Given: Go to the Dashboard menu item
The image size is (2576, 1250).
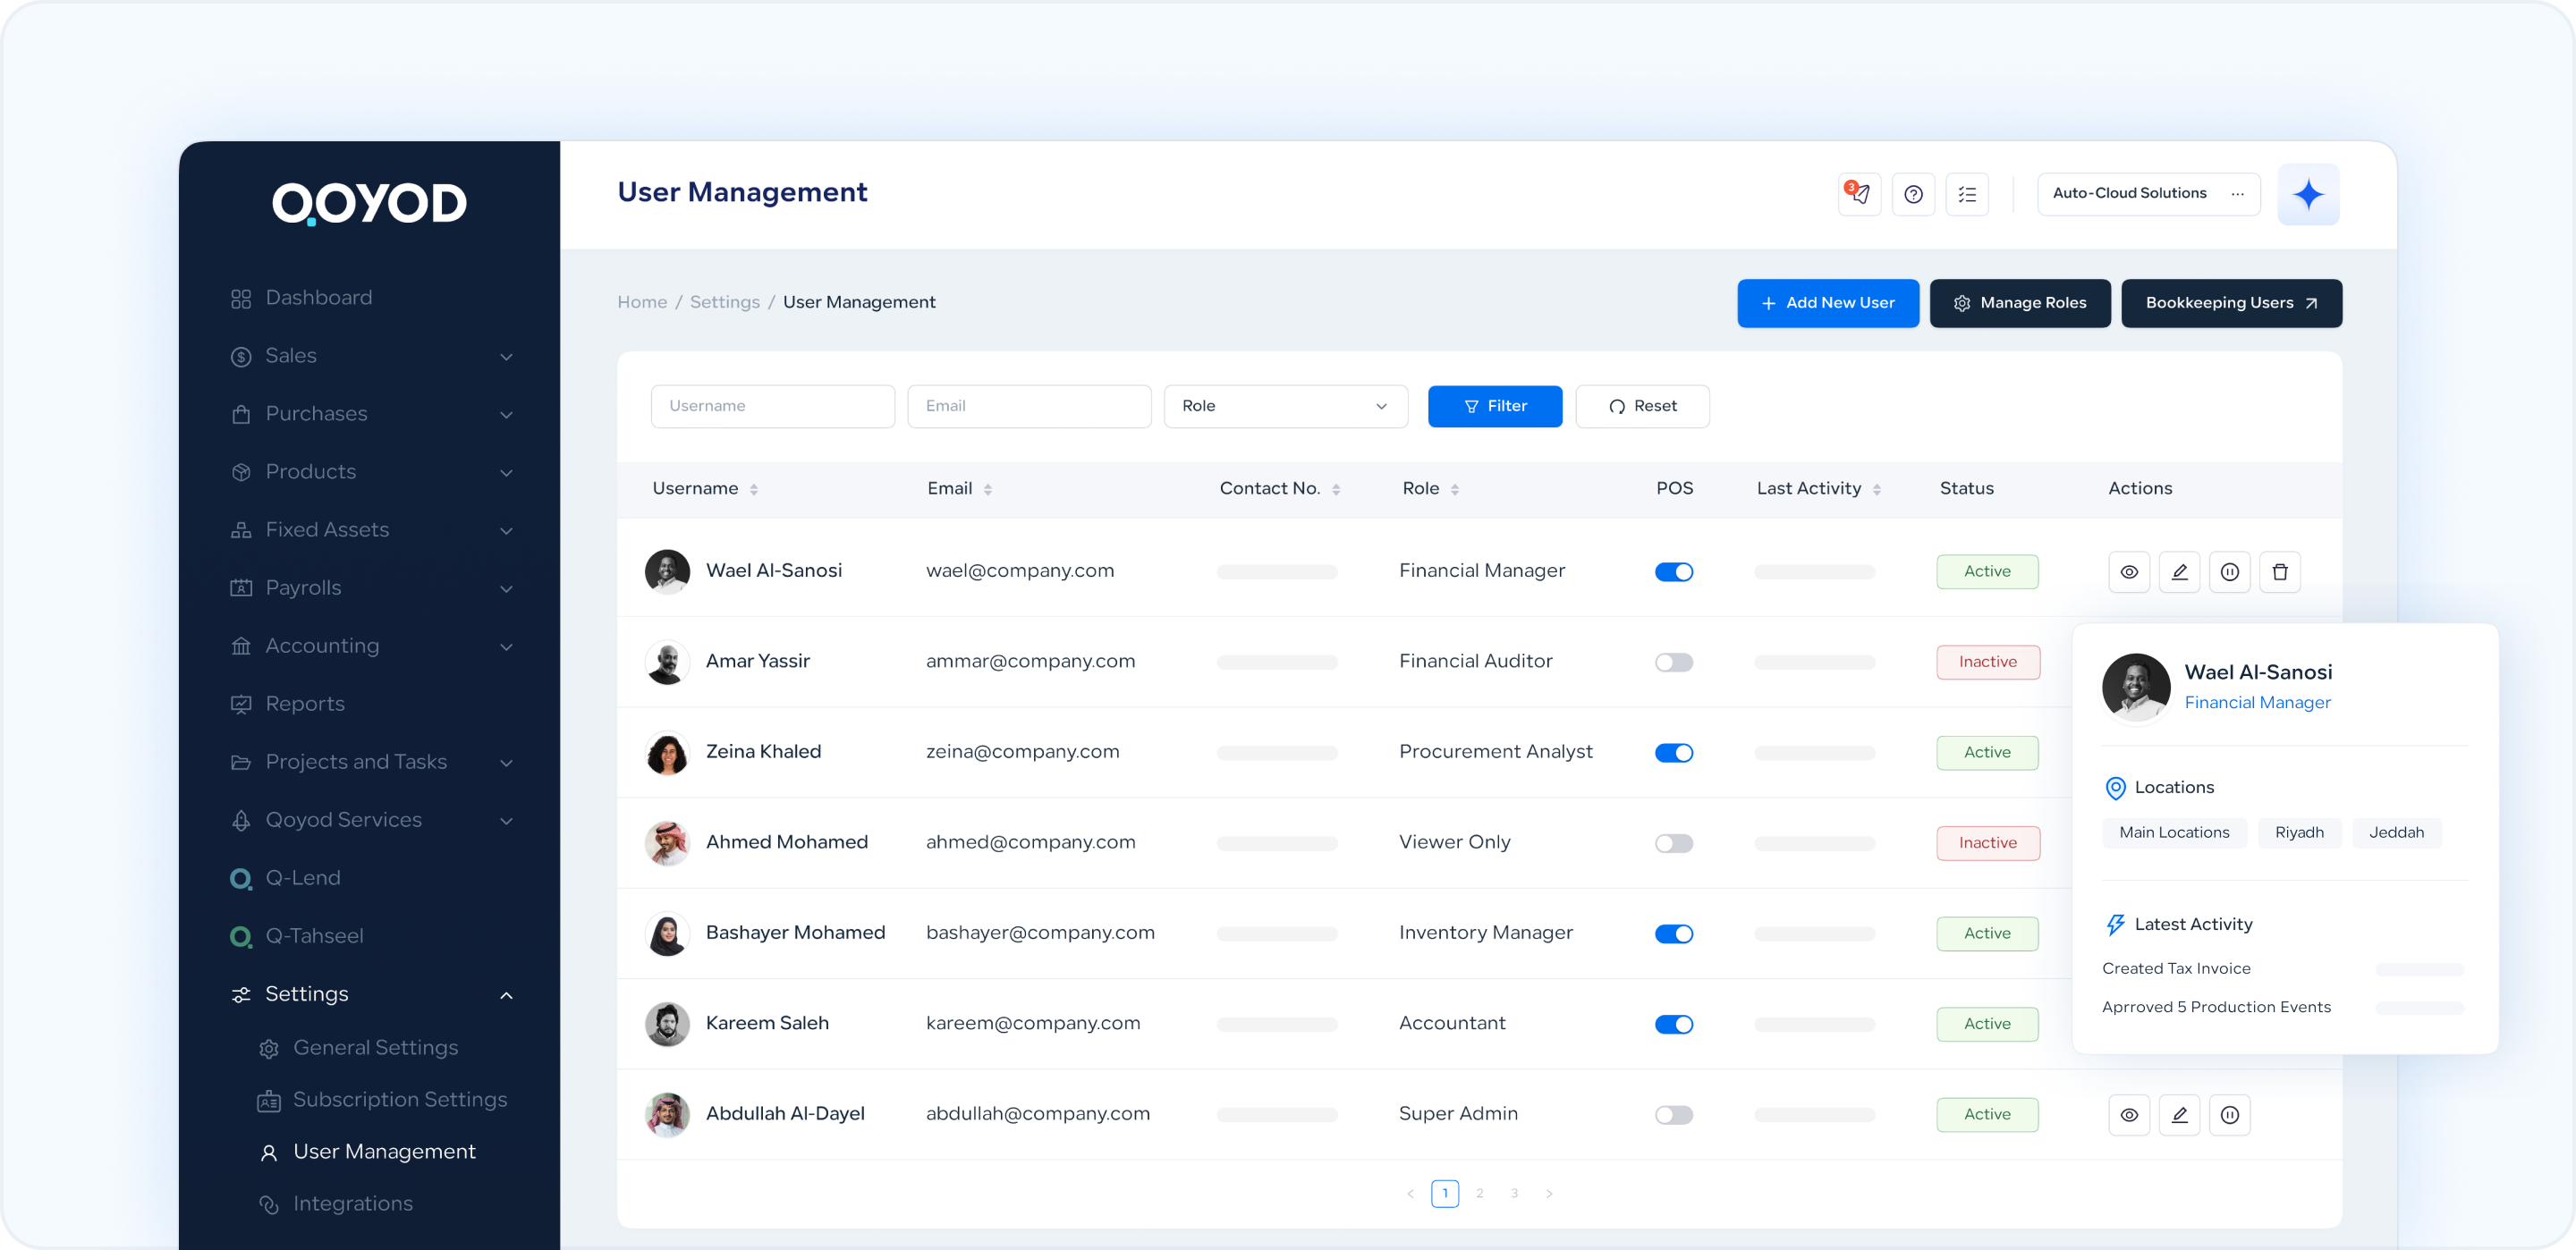Looking at the screenshot, I should pyautogui.click(x=318, y=297).
